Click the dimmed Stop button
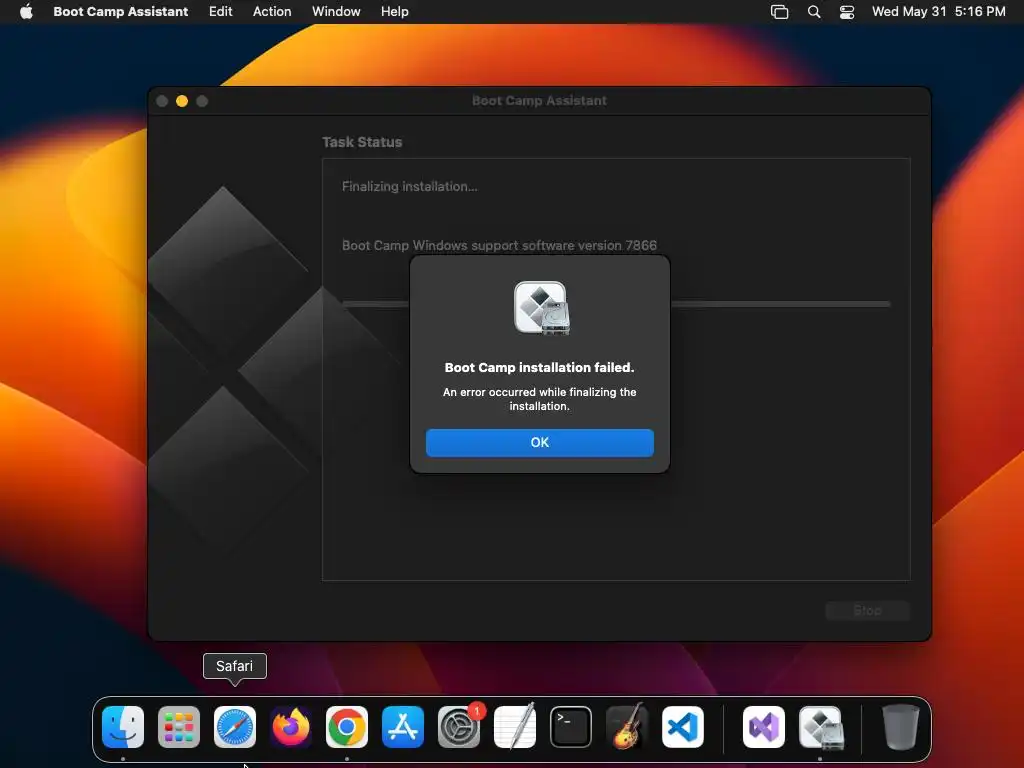The image size is (1024, 768). pos(867,611)
